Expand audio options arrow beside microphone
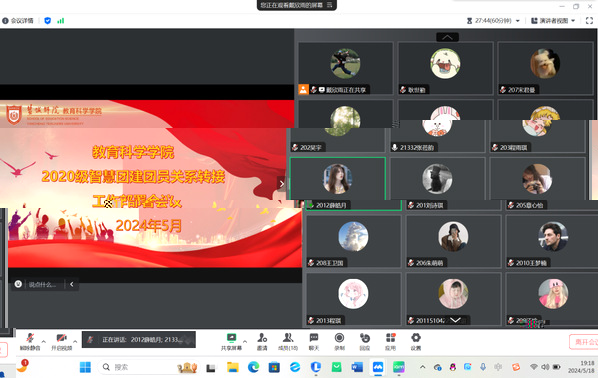The width and height of the screenshot is (598, 378). coord(43,341)
